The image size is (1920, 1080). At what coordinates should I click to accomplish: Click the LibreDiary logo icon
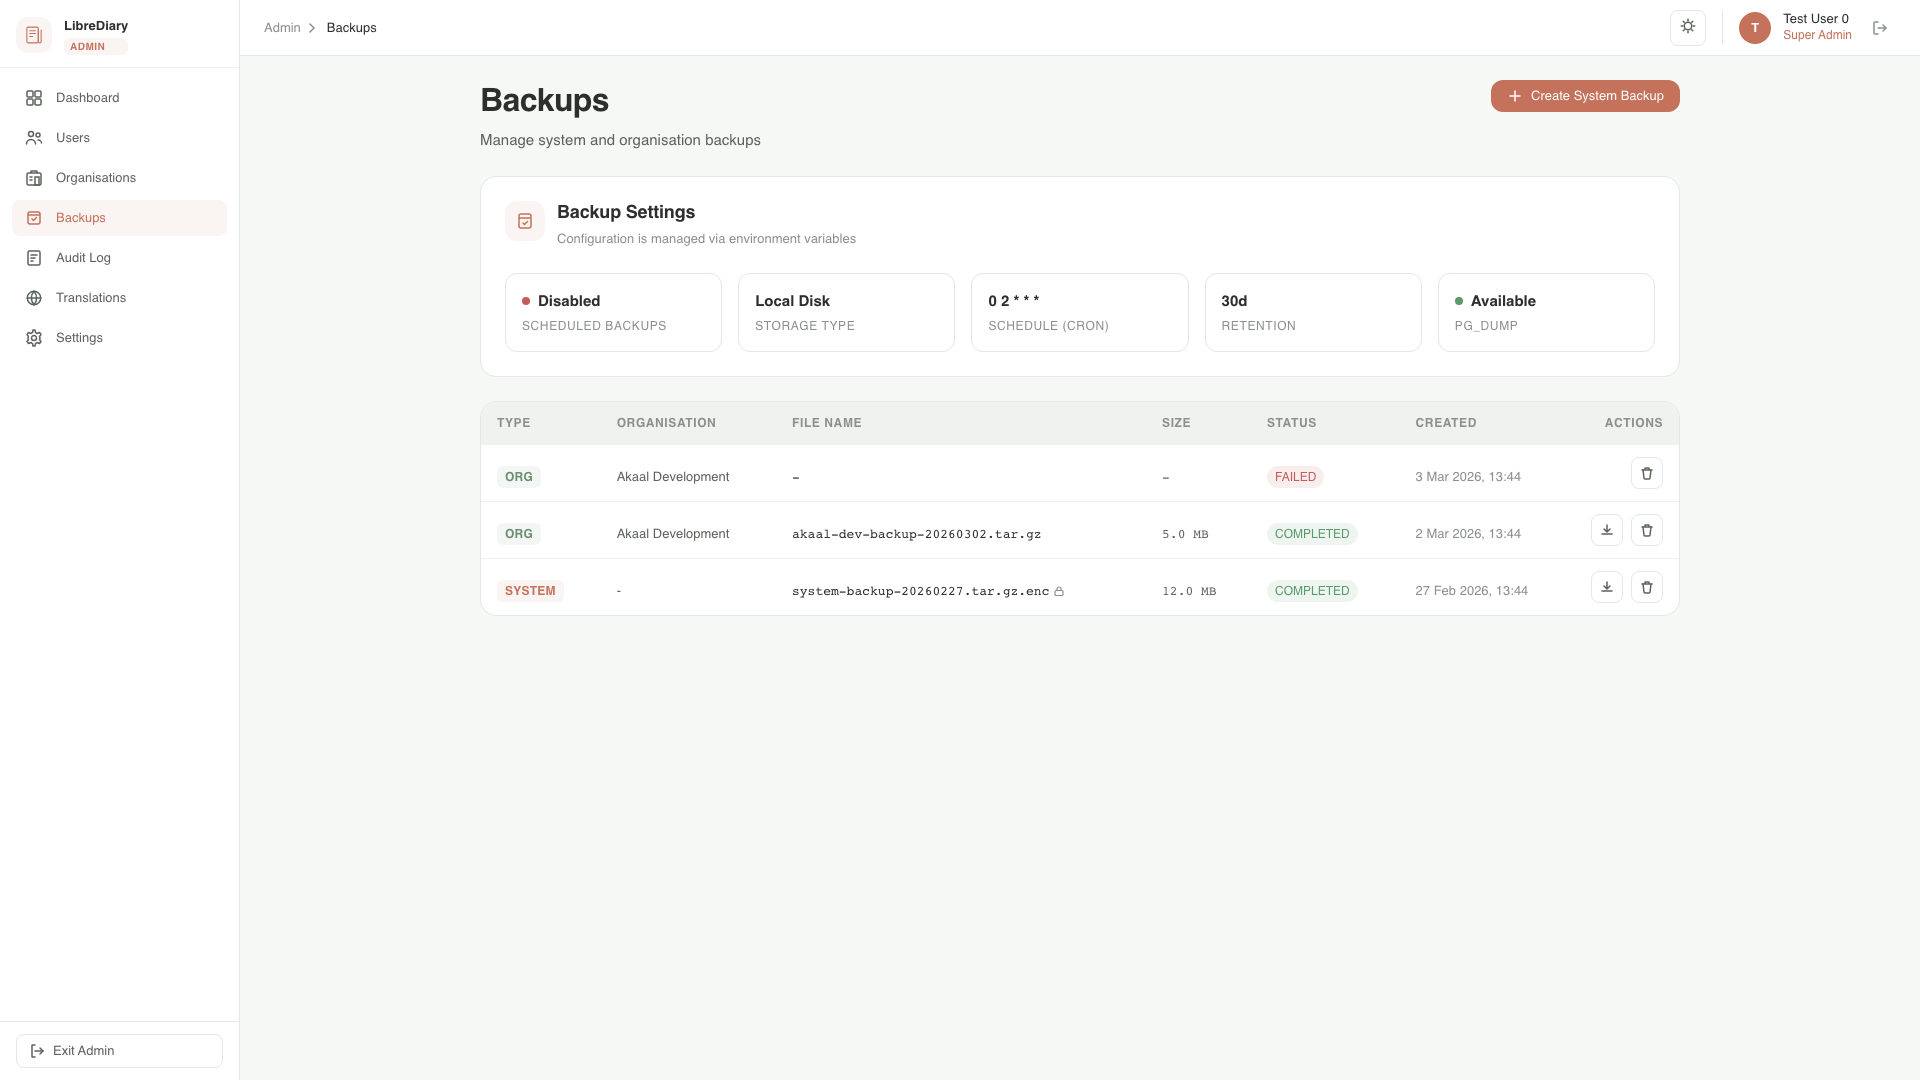[34, 33]
